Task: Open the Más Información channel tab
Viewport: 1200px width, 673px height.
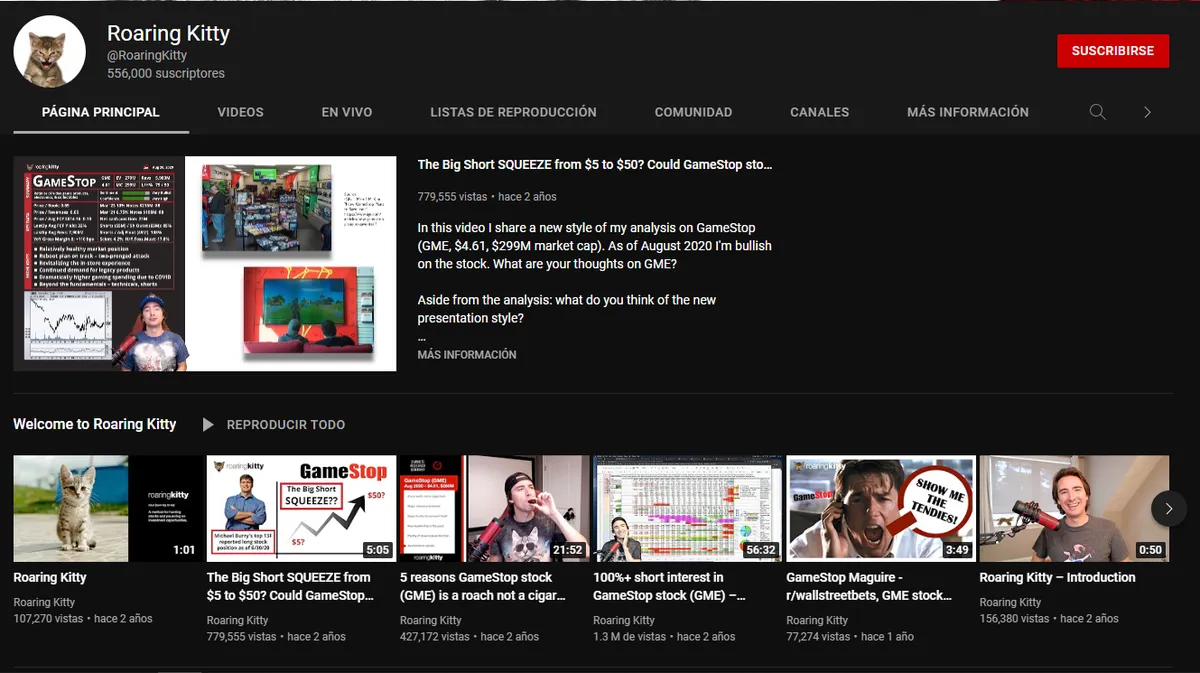Action: [x=967, y=112]
